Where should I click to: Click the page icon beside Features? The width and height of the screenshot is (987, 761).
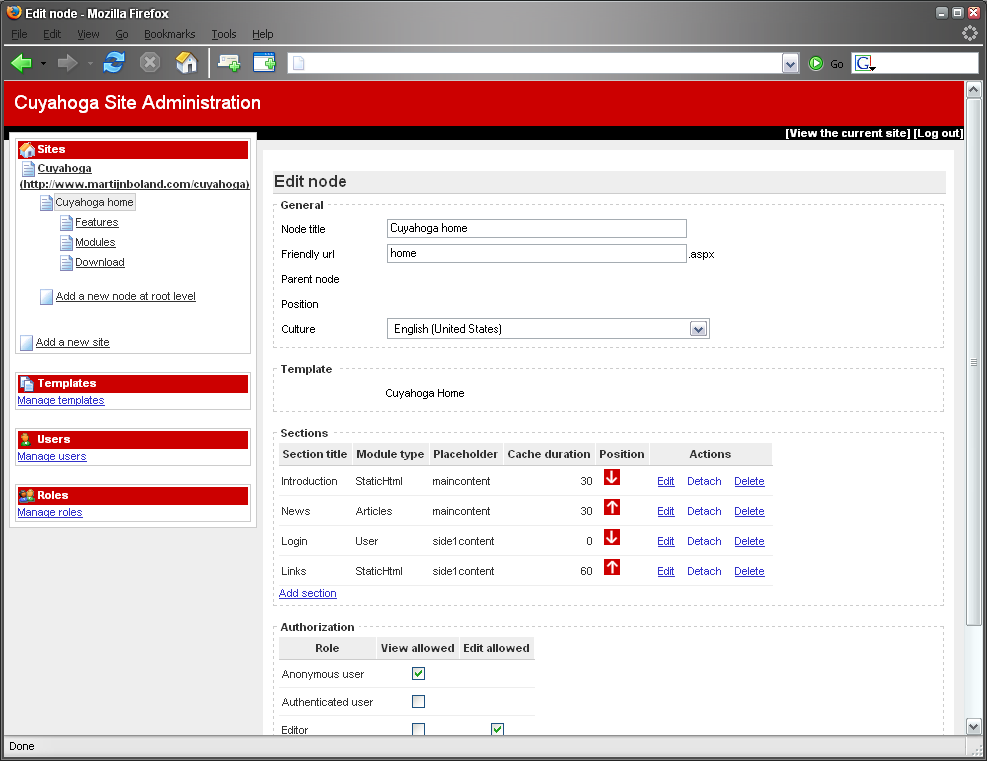[67, 223]
